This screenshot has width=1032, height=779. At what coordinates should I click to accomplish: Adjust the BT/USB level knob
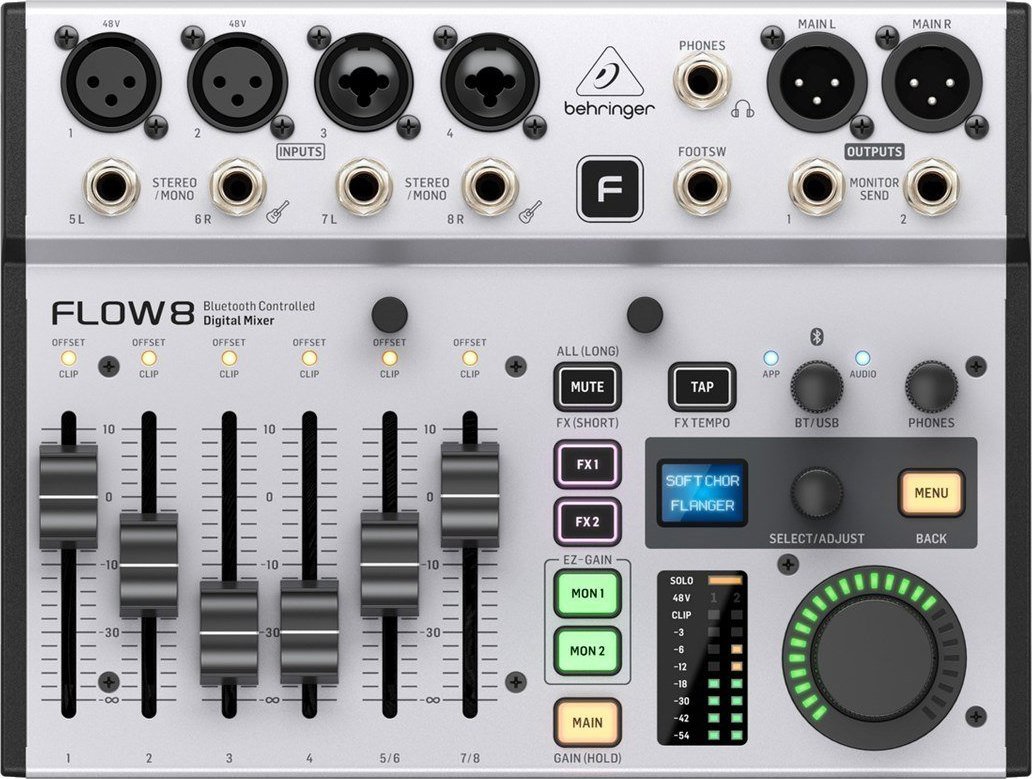click(x=815, y=388)
